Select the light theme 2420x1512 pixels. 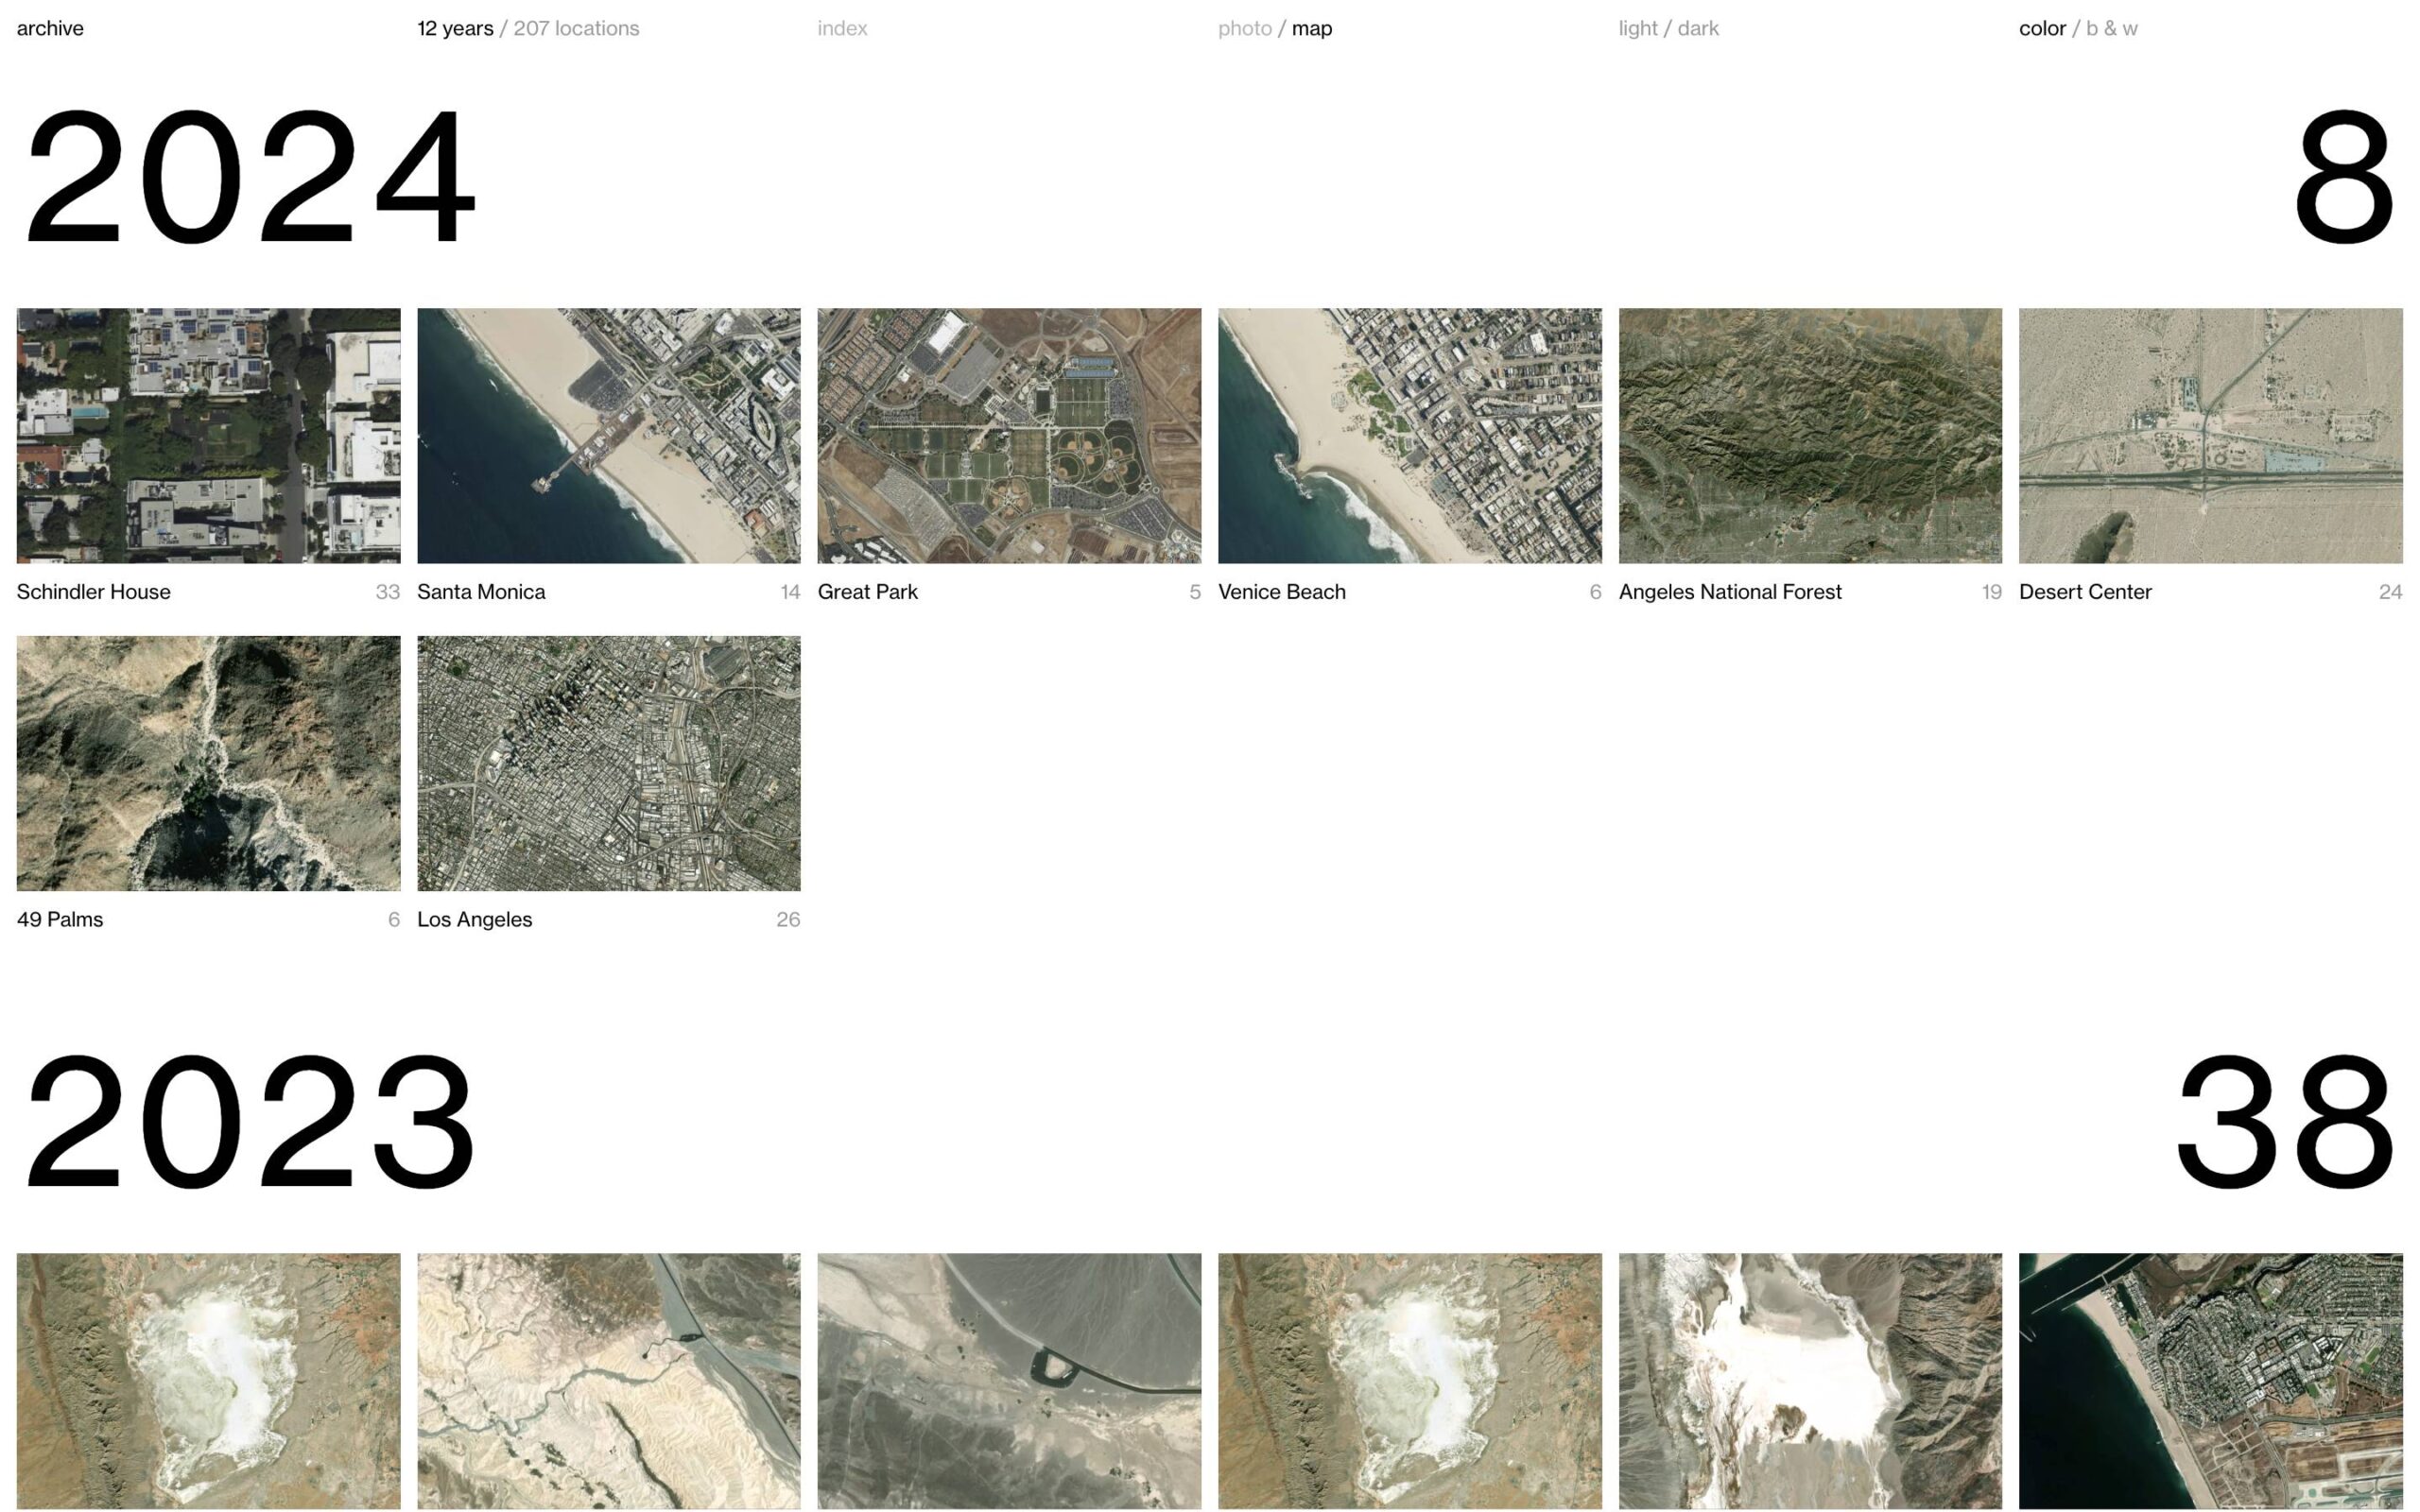coord(1638,28)
